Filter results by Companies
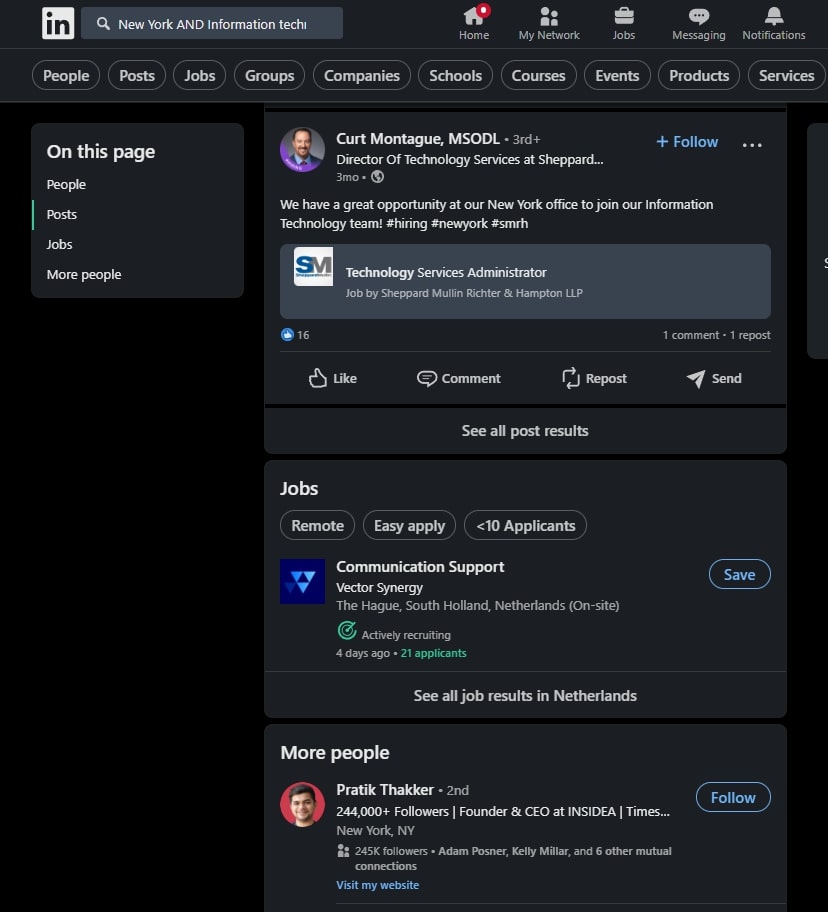The image size is (828, 912). (x=362, y=76)
